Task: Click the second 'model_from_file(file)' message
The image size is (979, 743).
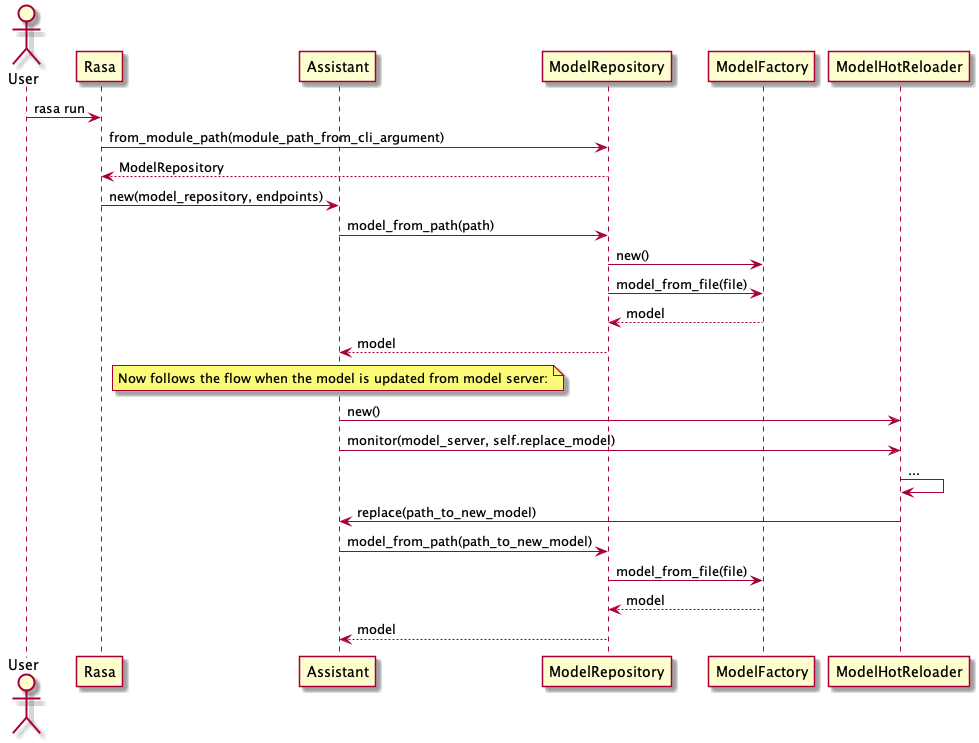Action: [681, 571]
